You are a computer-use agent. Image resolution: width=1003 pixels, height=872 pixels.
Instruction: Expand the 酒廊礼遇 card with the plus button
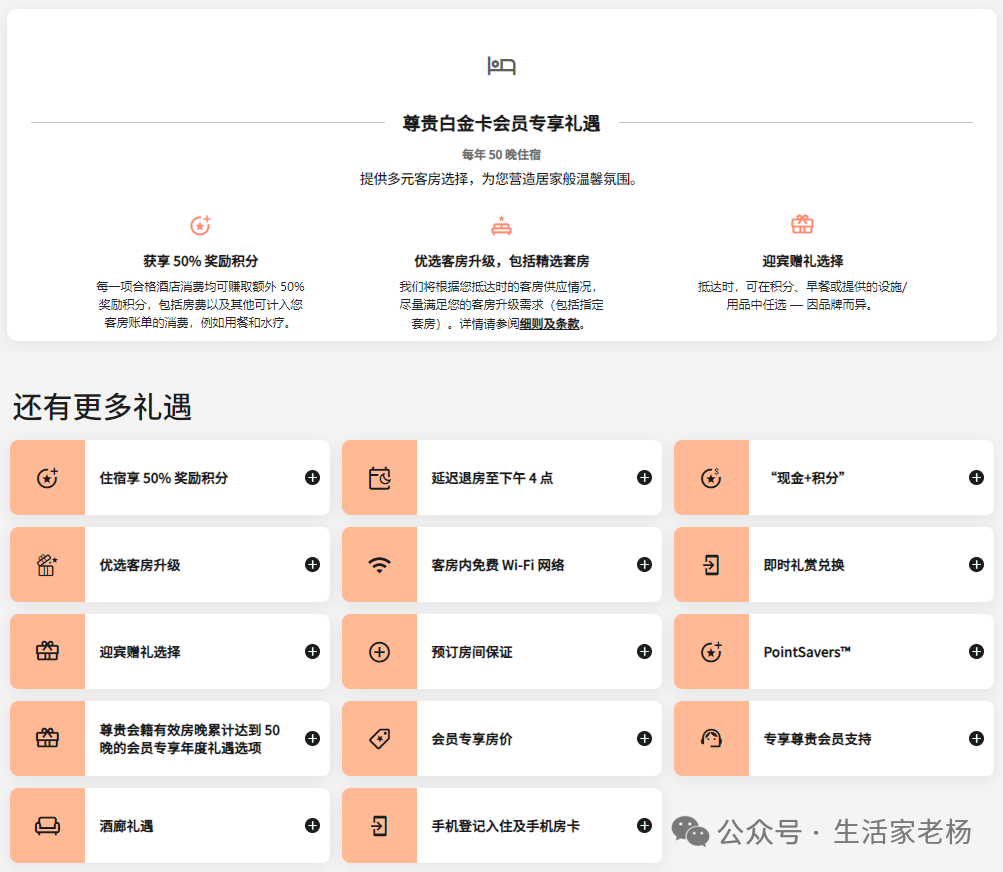pyautogui.click(x=311, y=825)
